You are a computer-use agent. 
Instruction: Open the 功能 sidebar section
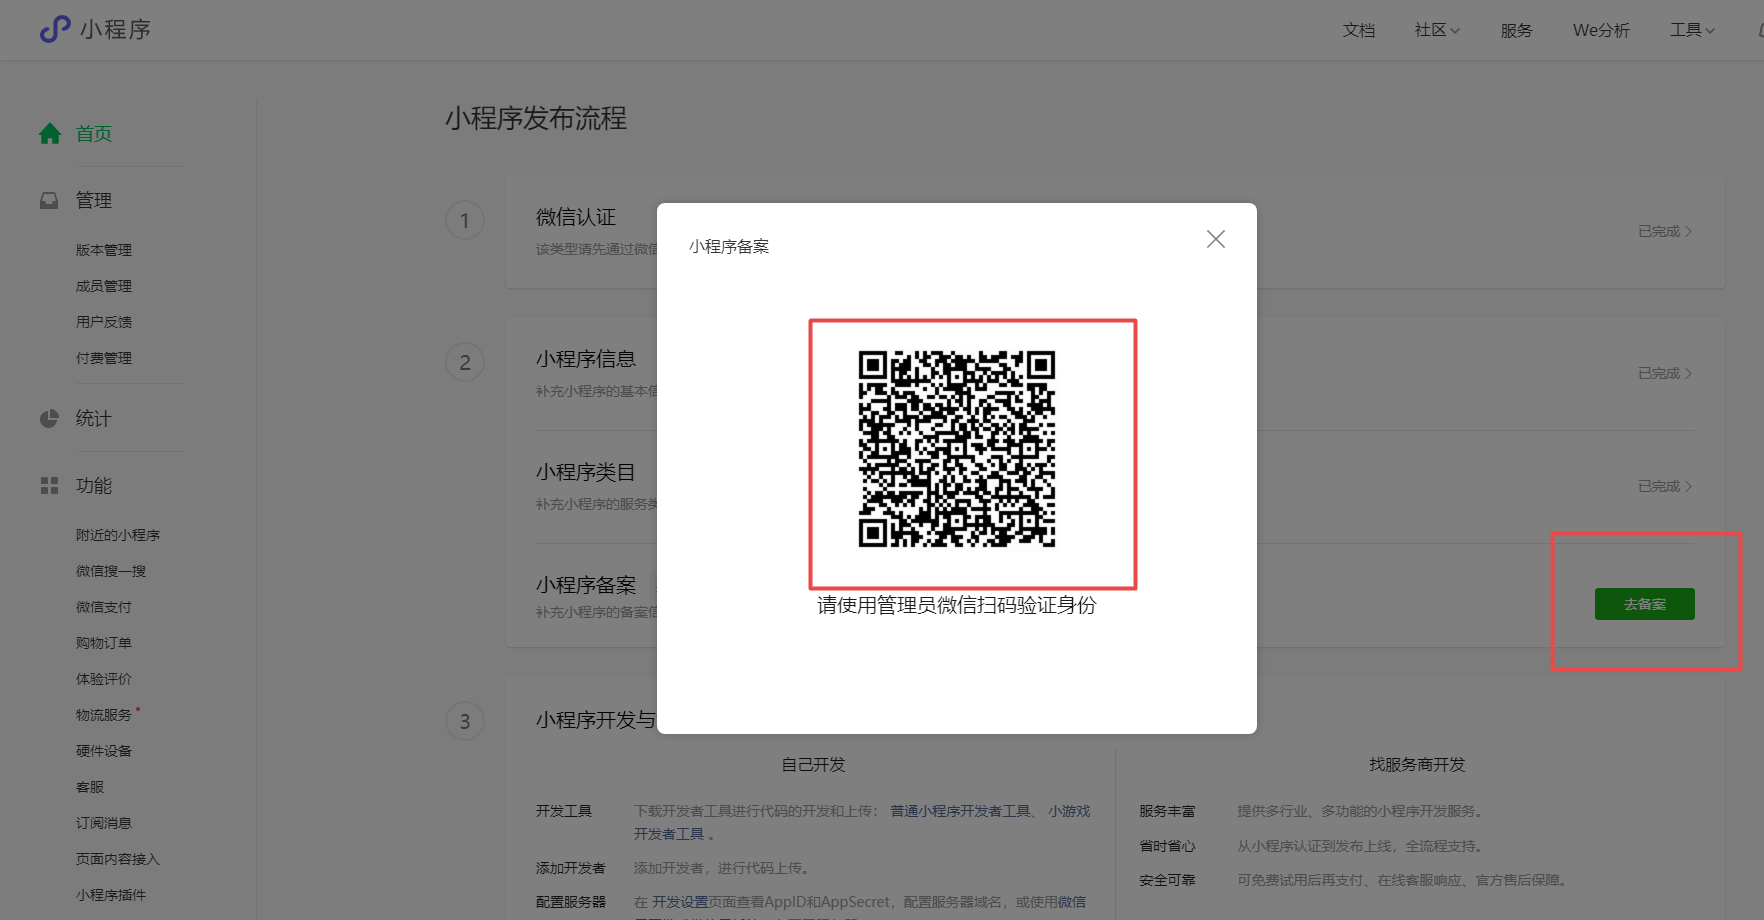tap(94, 486)
